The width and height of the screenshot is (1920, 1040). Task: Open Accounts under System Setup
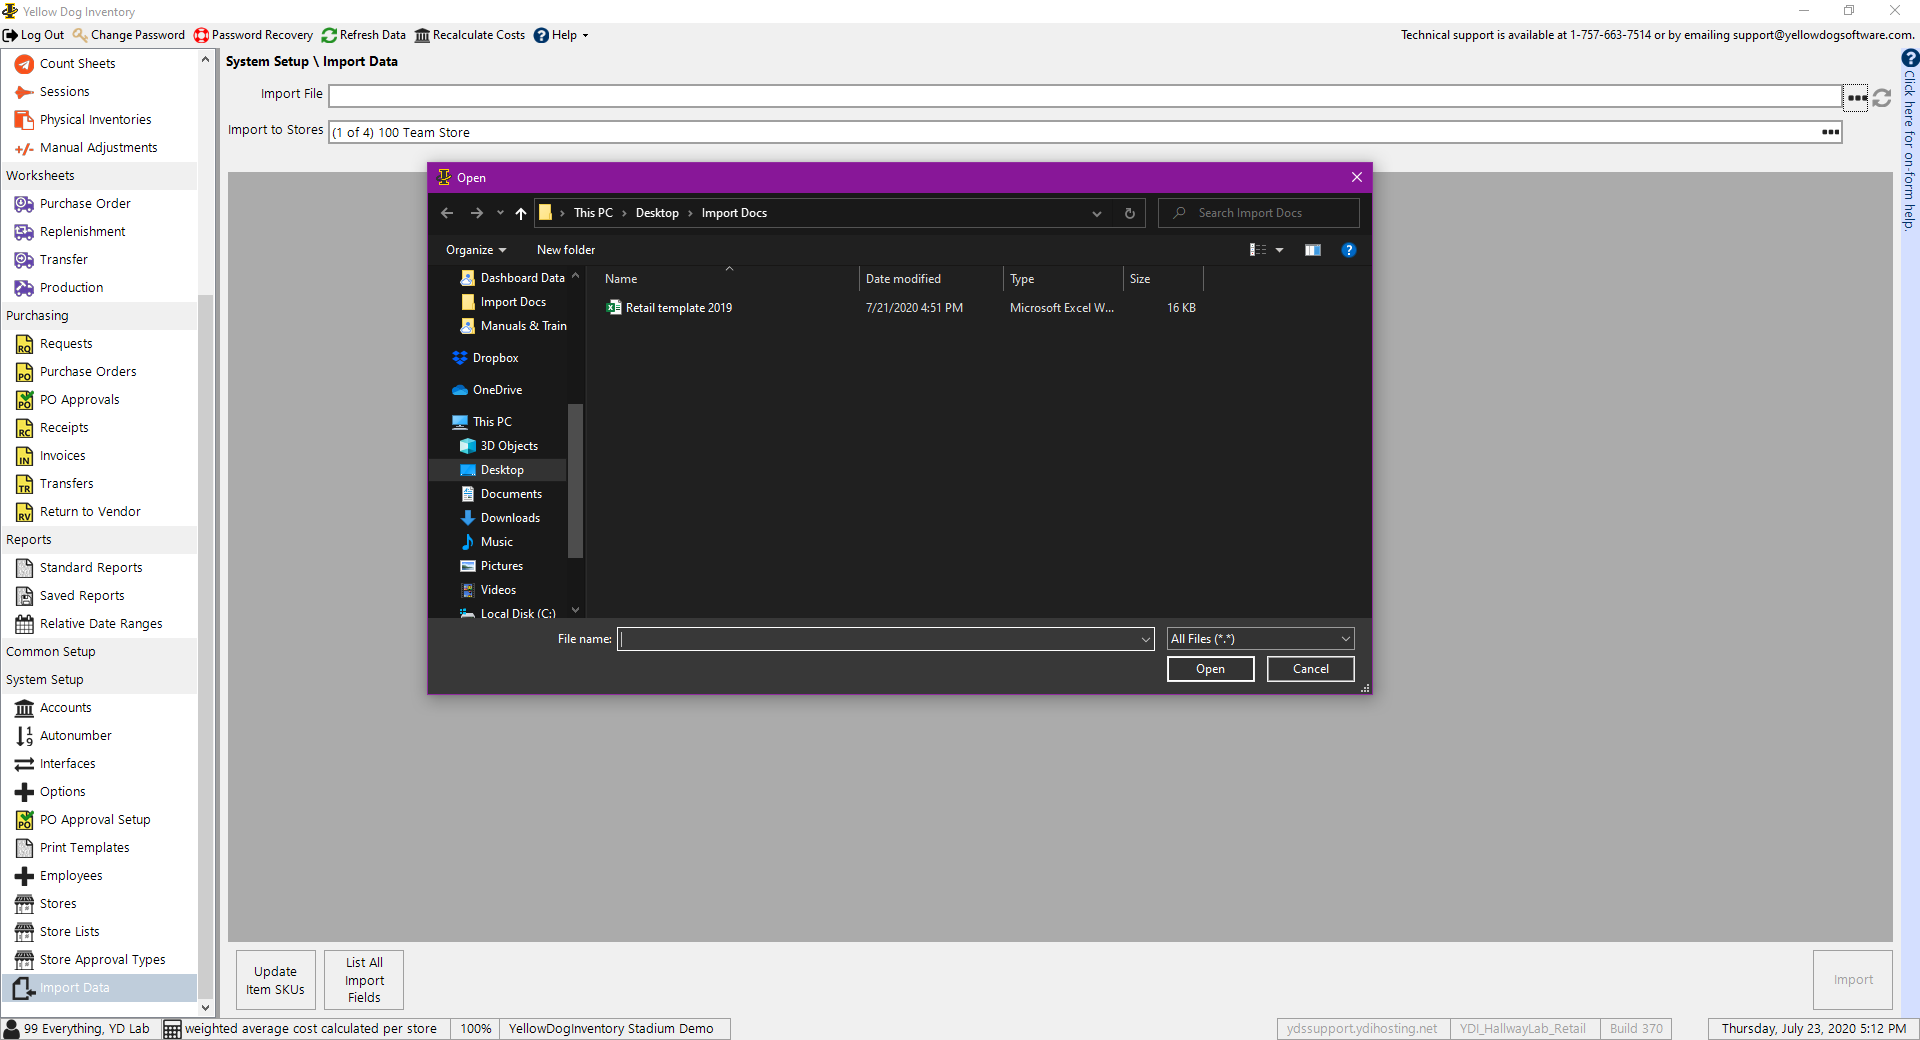pyautogui.click(x=65, y=707)
